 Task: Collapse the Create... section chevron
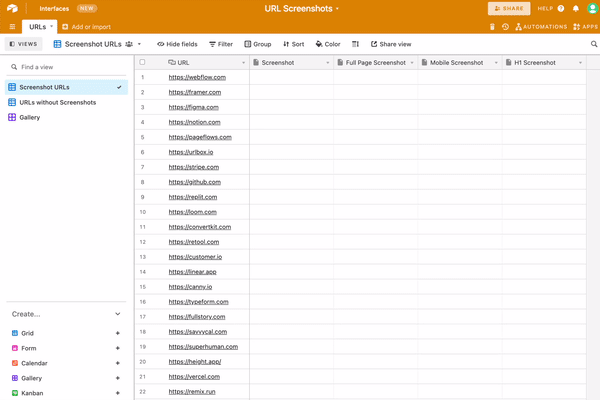click(118, 314)
